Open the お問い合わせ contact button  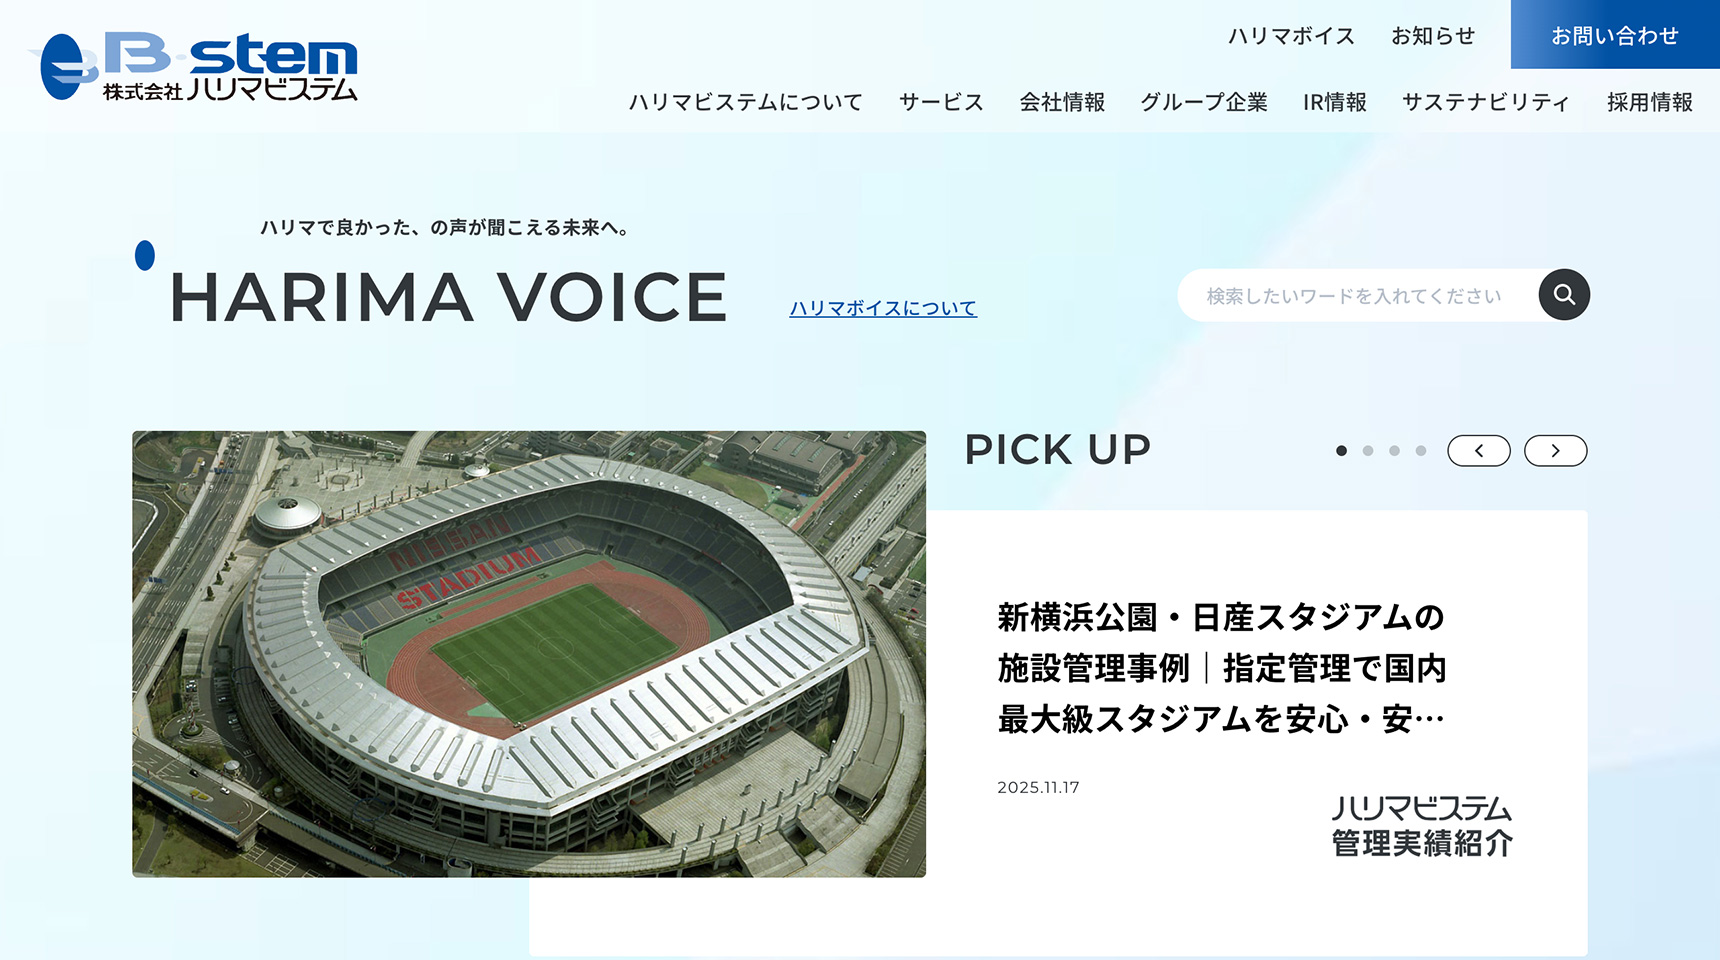1614,35
